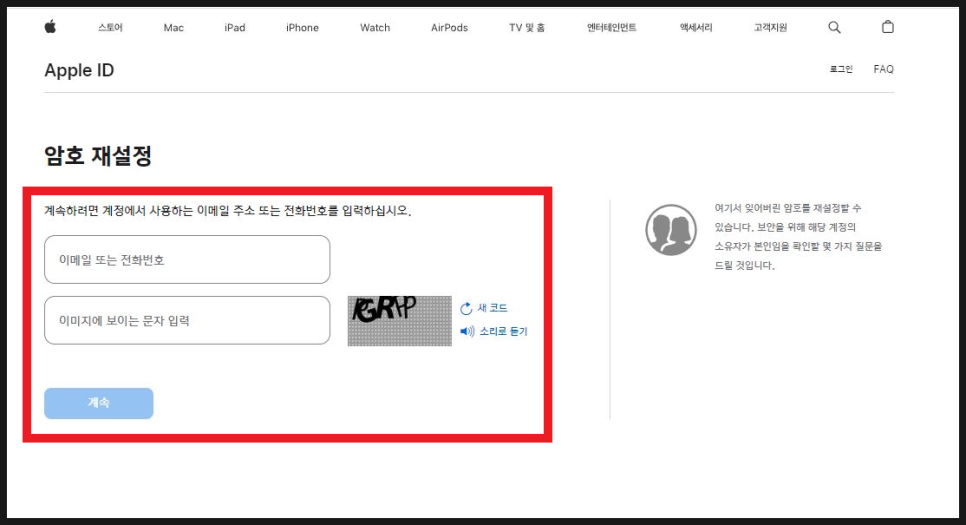Open the iPad menu item
Screen dimensions: 966x525
click(235, 28)
